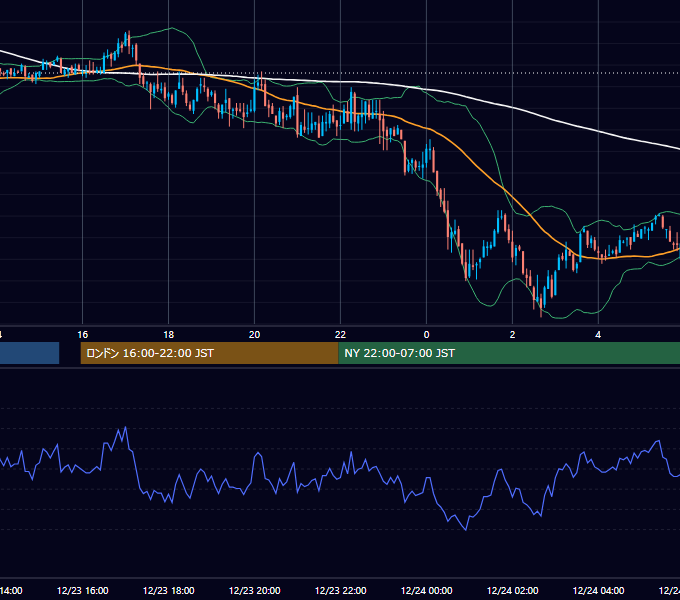680x600 pixels.
Task: Click the 12/23 22:00 date label
Action: tap(340, 590)
